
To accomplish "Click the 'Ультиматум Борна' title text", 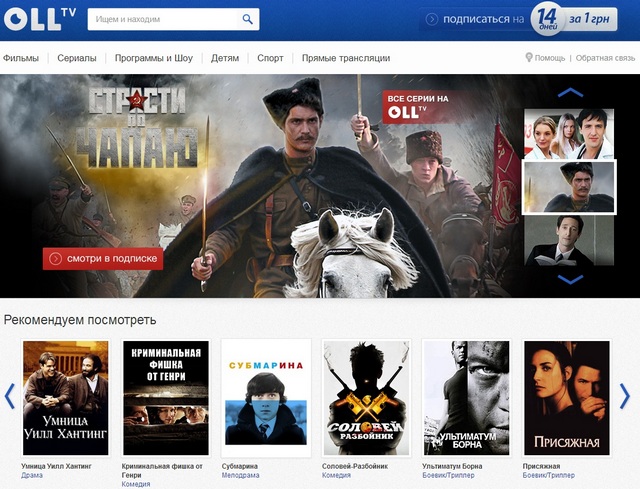I will click(x=452, y=466).
